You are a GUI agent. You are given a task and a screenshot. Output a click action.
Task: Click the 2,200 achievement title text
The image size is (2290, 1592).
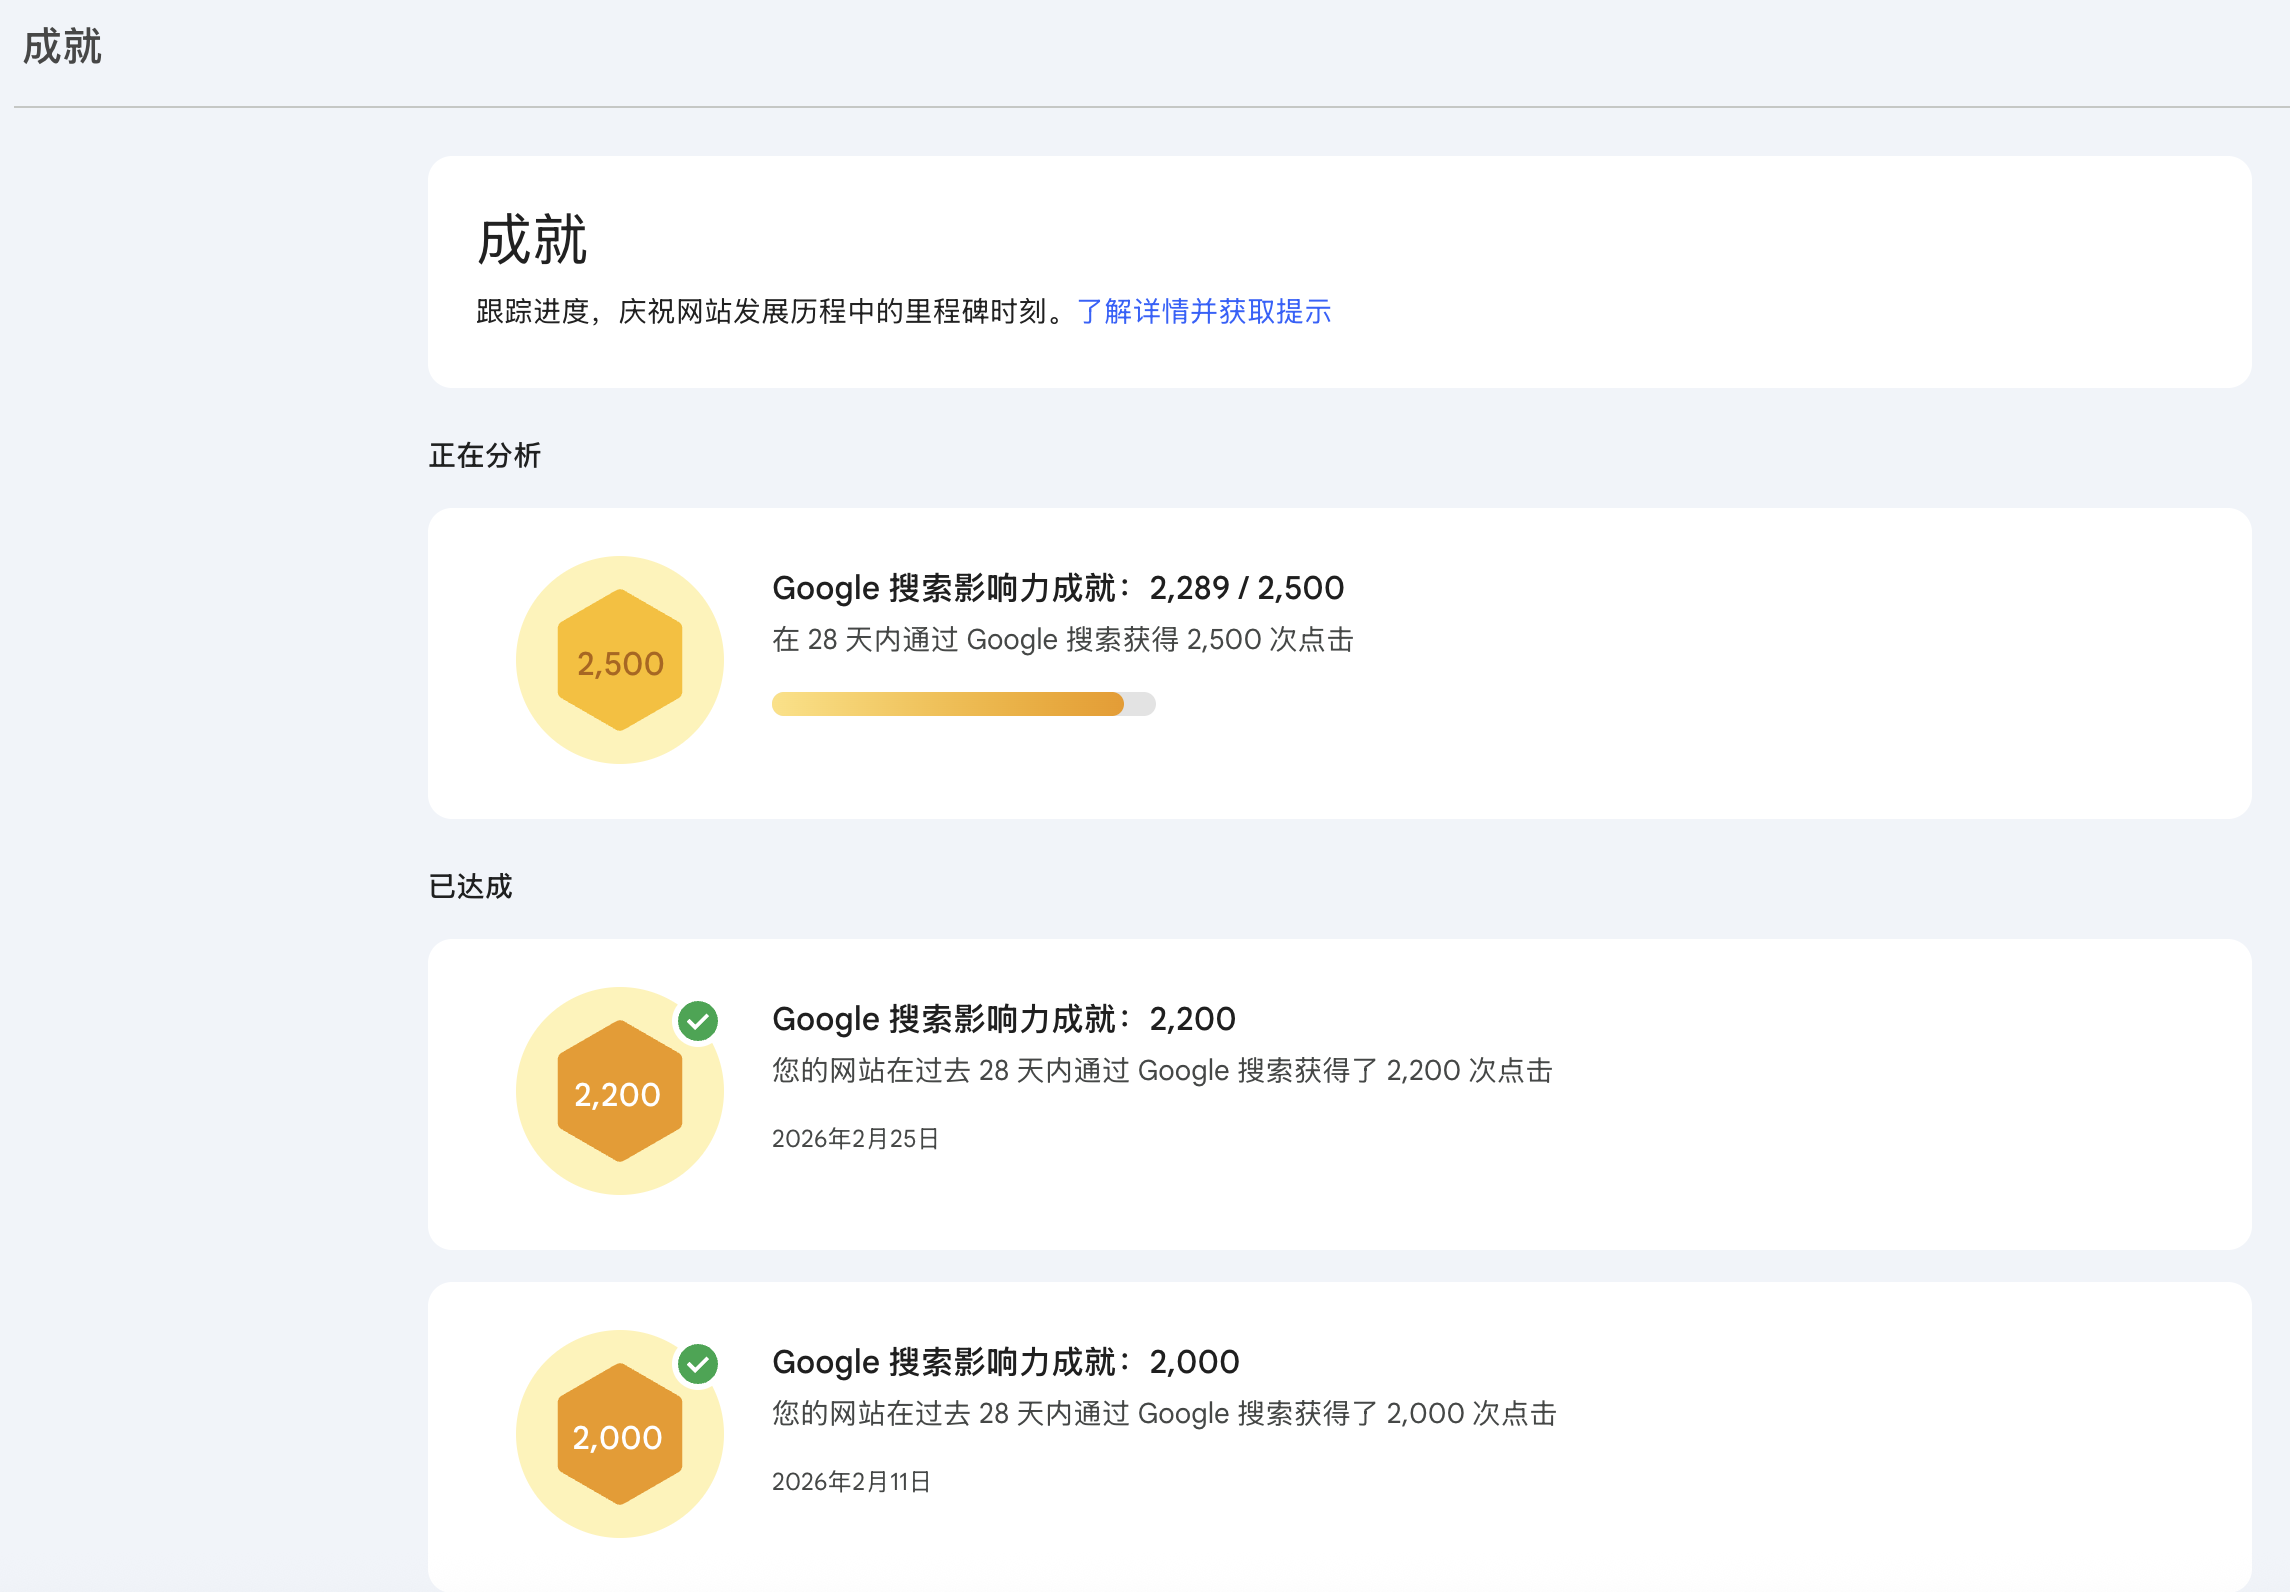click(1003, 1019)
